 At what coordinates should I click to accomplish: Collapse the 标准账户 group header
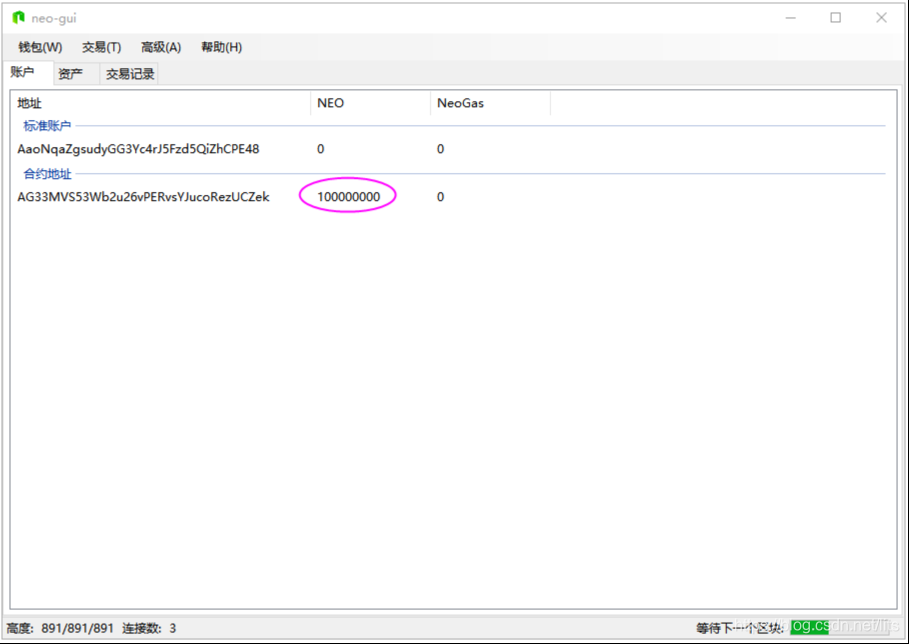(47, 126)
